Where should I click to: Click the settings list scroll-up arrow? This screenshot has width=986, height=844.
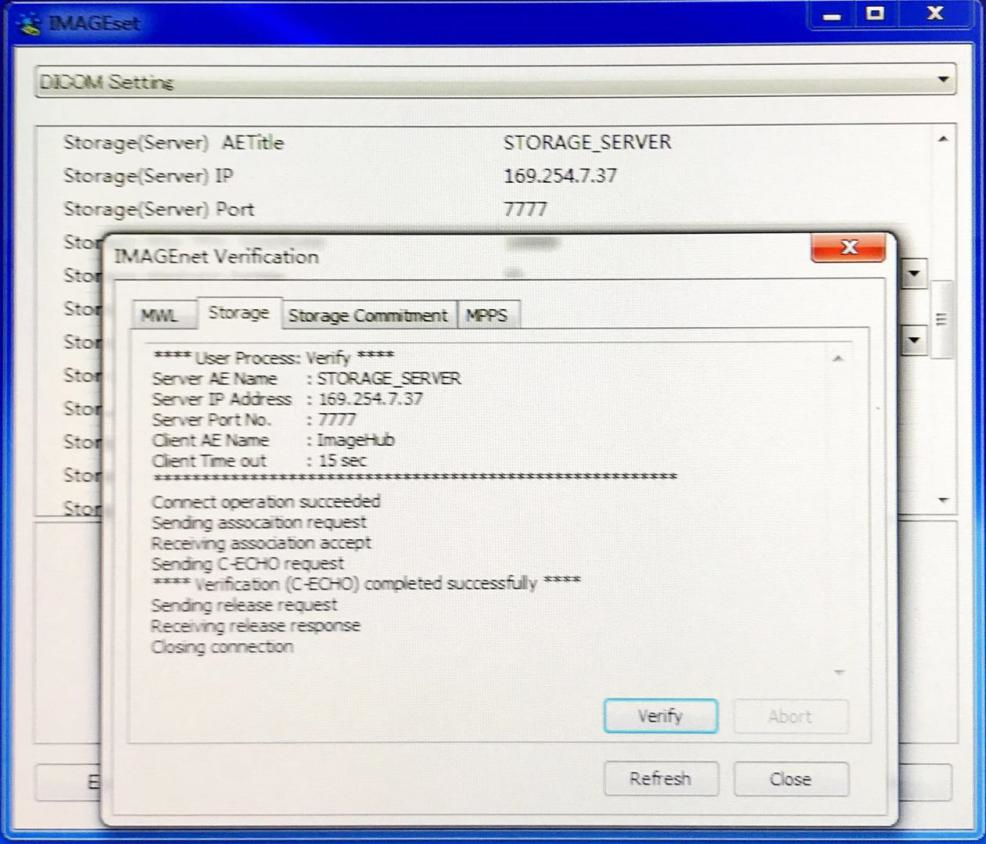(x=943, y=139)
